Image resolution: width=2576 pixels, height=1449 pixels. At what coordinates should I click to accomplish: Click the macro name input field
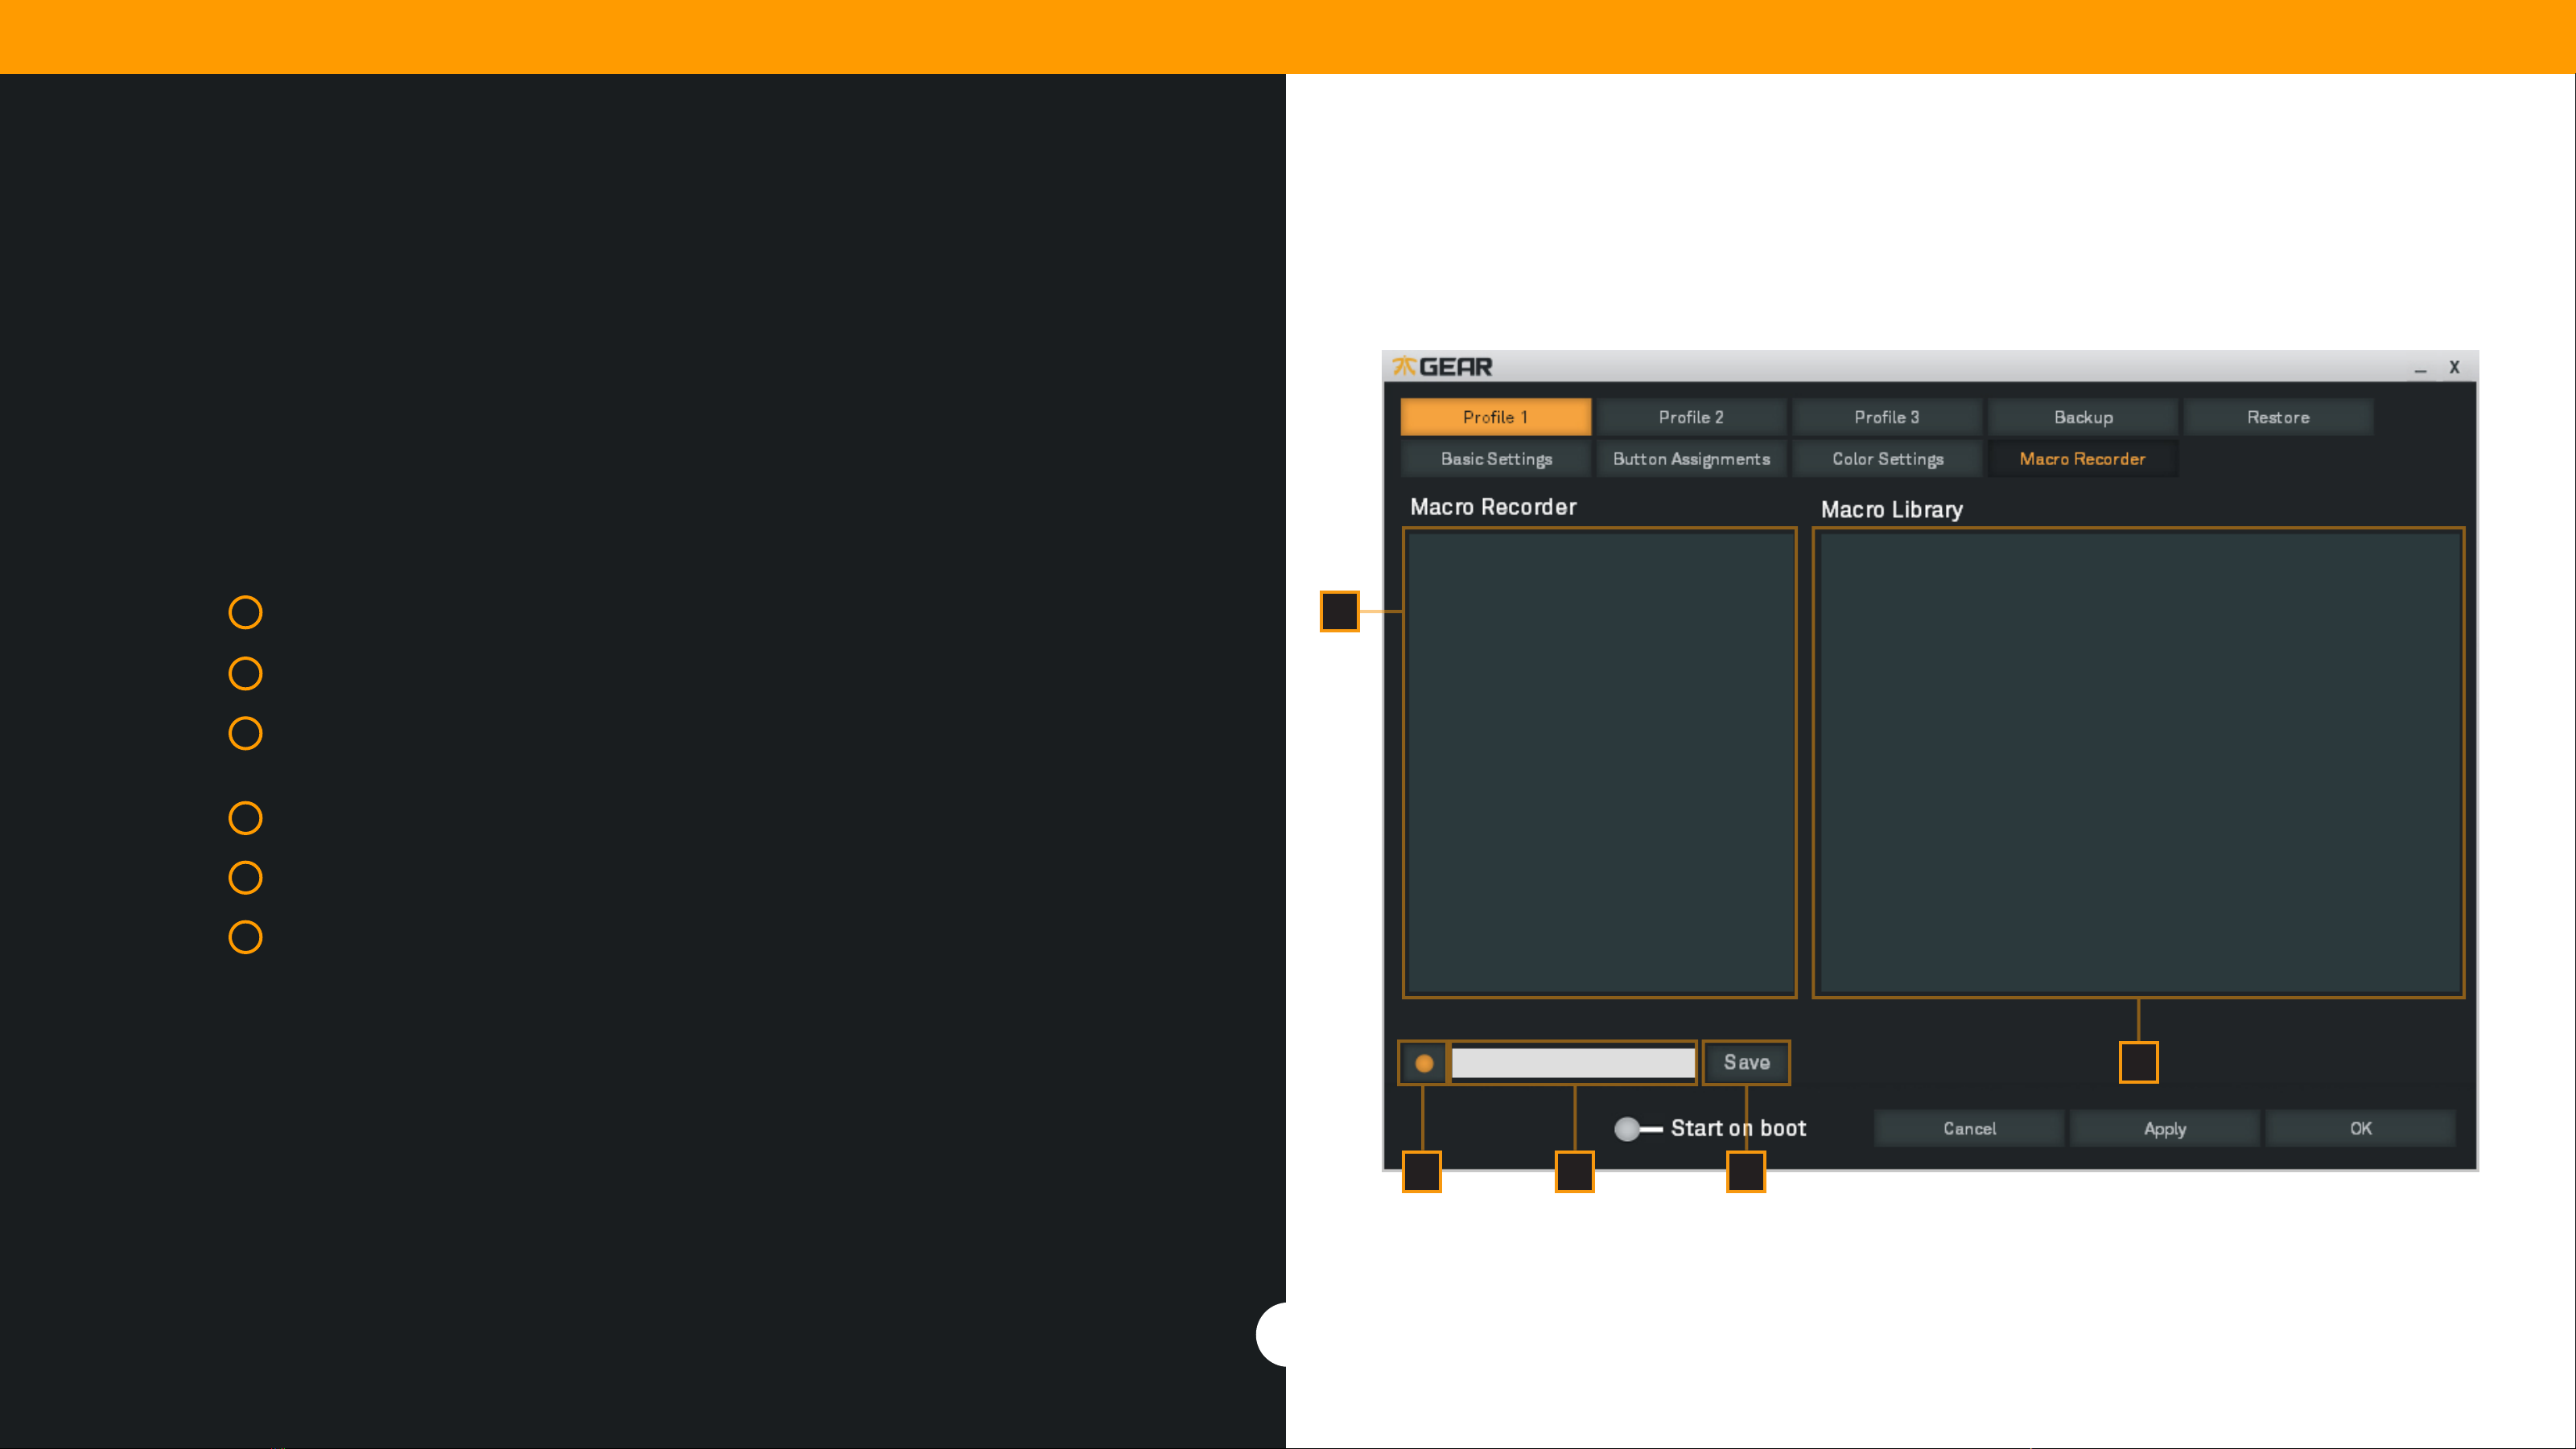click(1573, 1063)
